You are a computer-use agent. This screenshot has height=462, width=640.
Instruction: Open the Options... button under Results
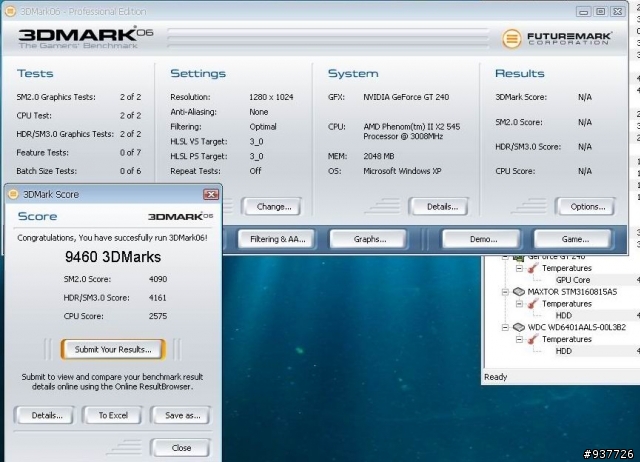586,207
